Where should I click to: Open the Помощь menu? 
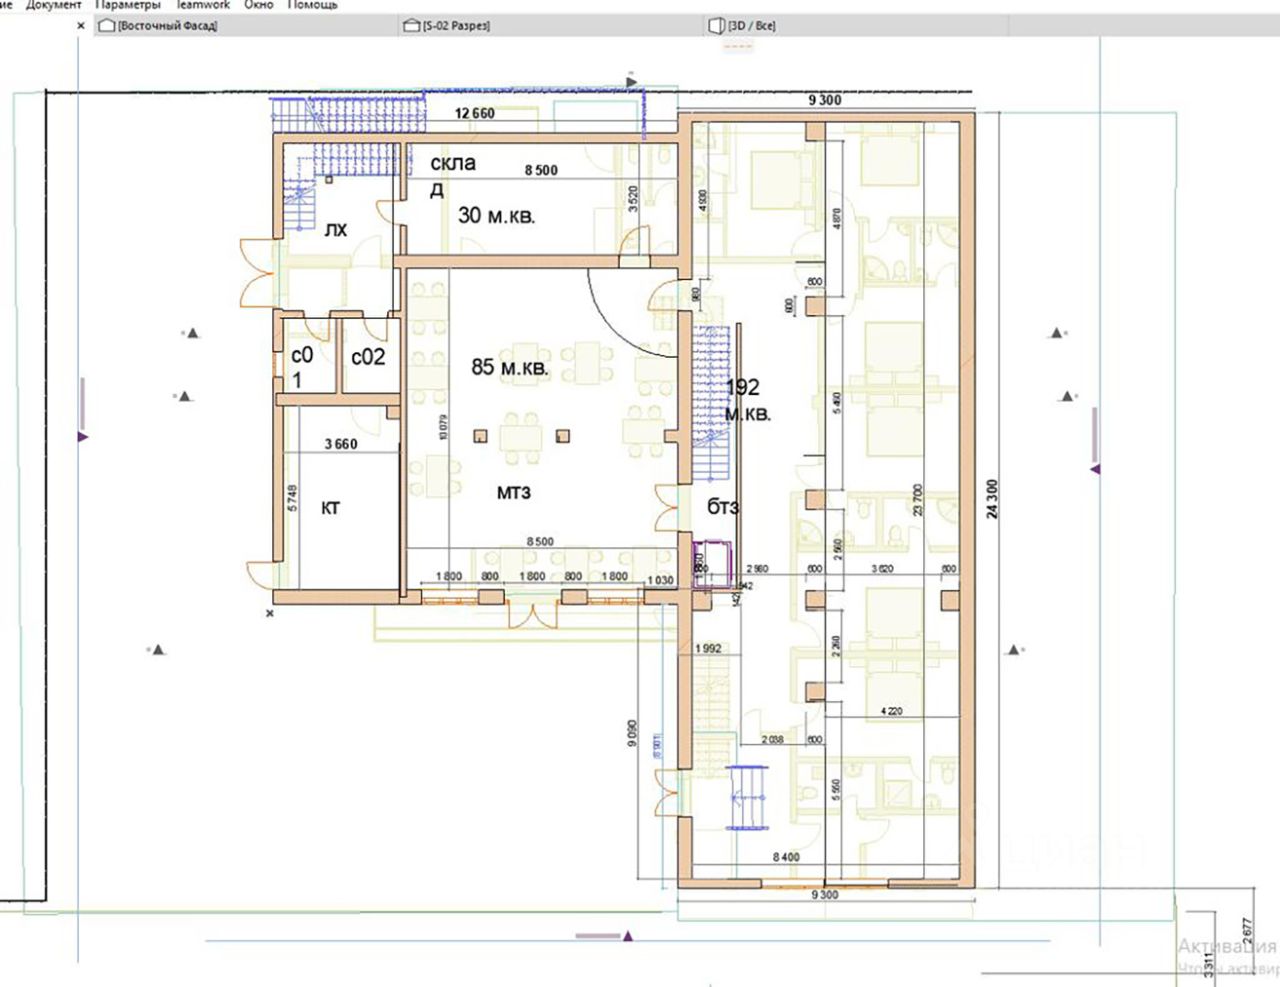pos(313,5)
